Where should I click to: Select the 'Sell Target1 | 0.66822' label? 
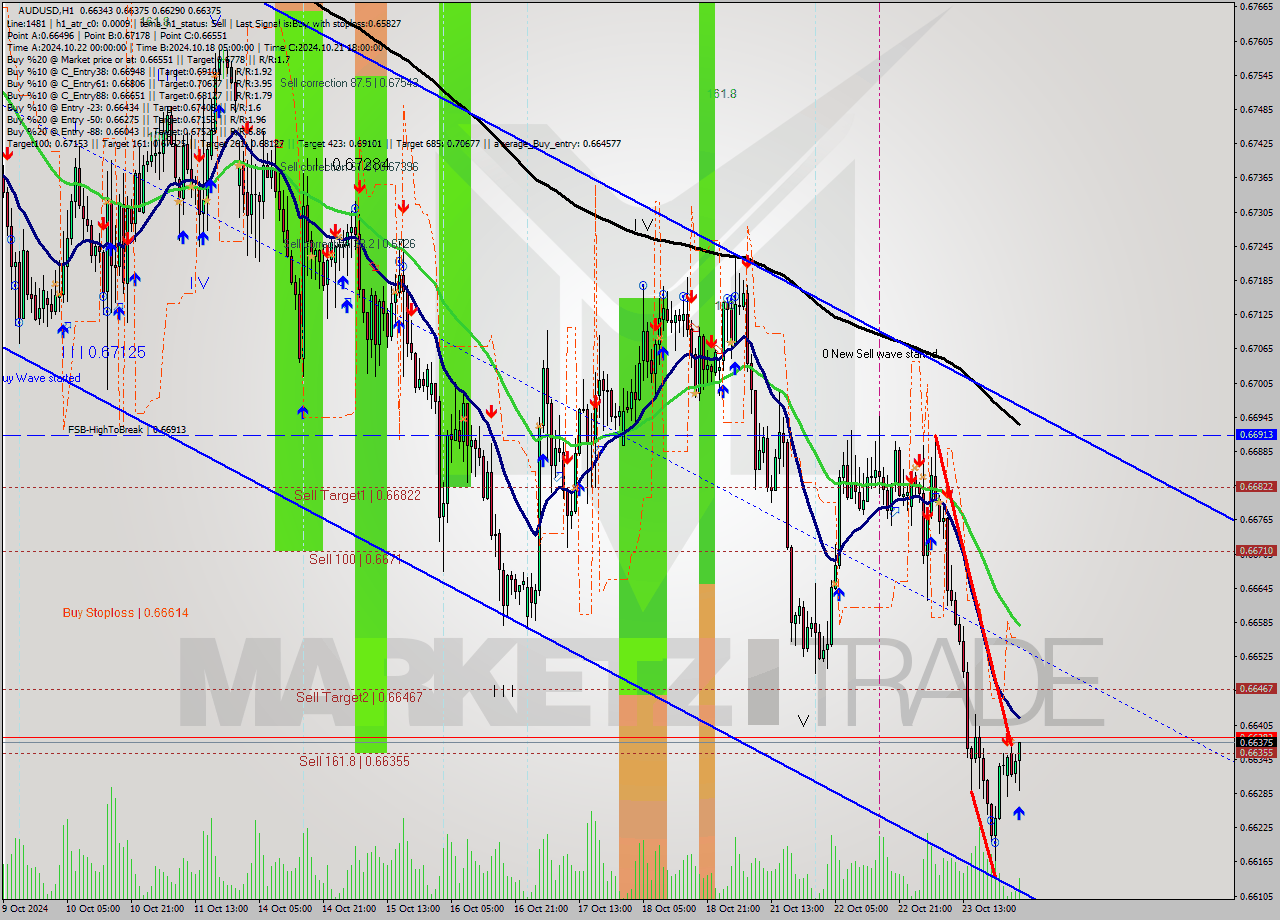(357, 495)
